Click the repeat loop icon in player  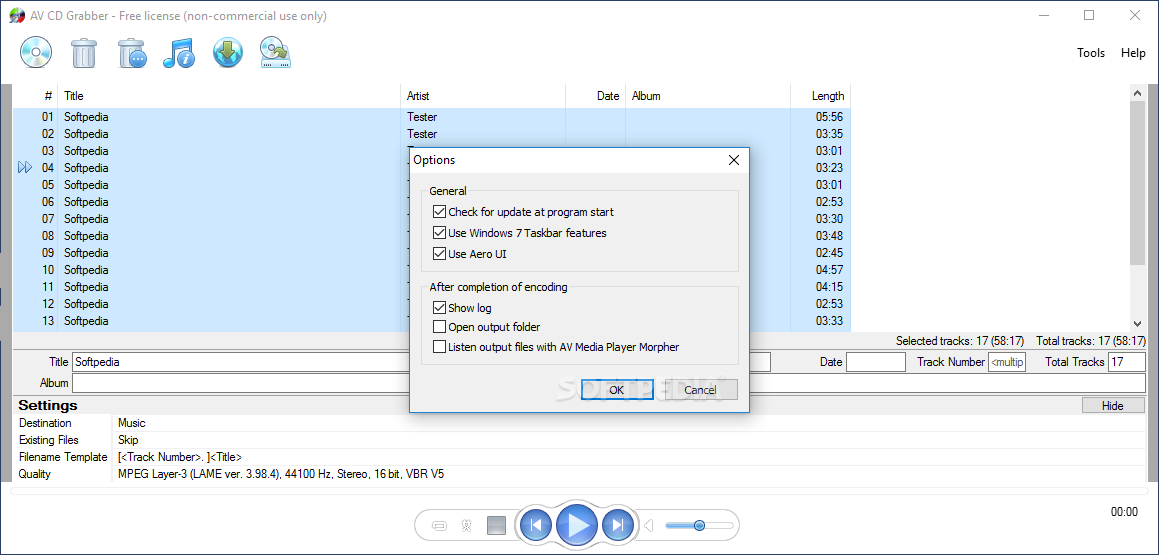[439, 526]
